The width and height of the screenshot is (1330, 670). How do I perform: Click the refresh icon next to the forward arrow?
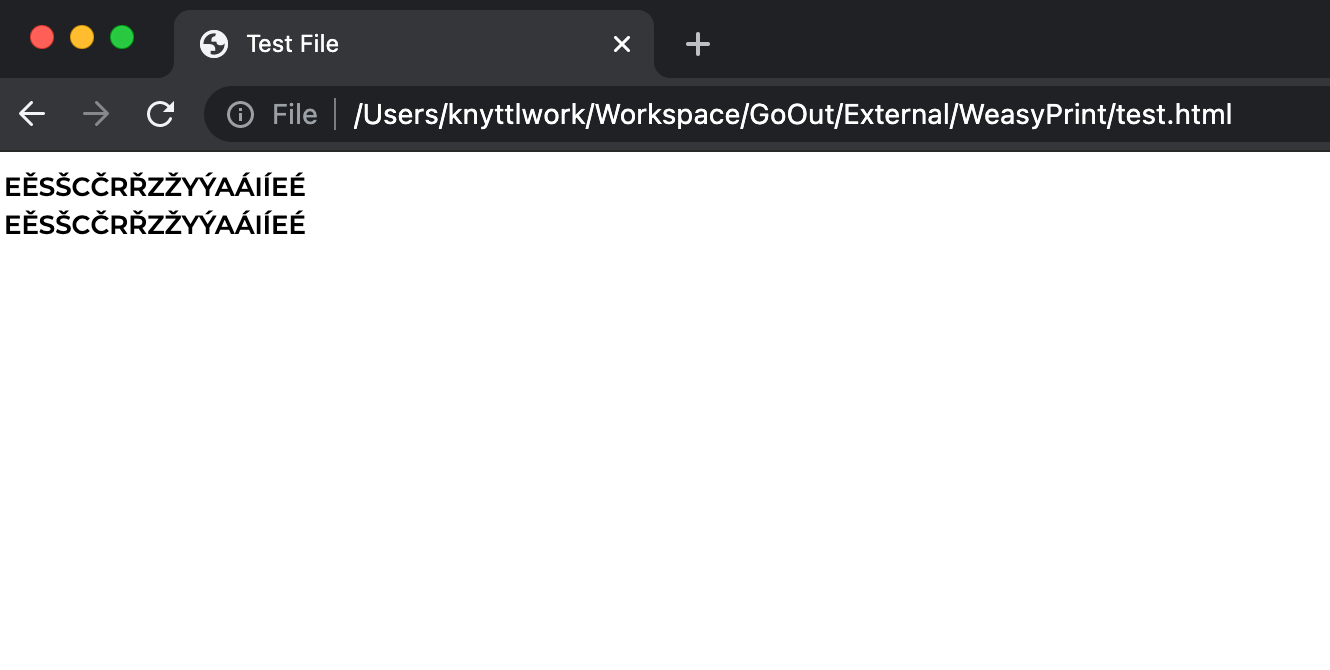pyautogui.click(x=160, y=114)
